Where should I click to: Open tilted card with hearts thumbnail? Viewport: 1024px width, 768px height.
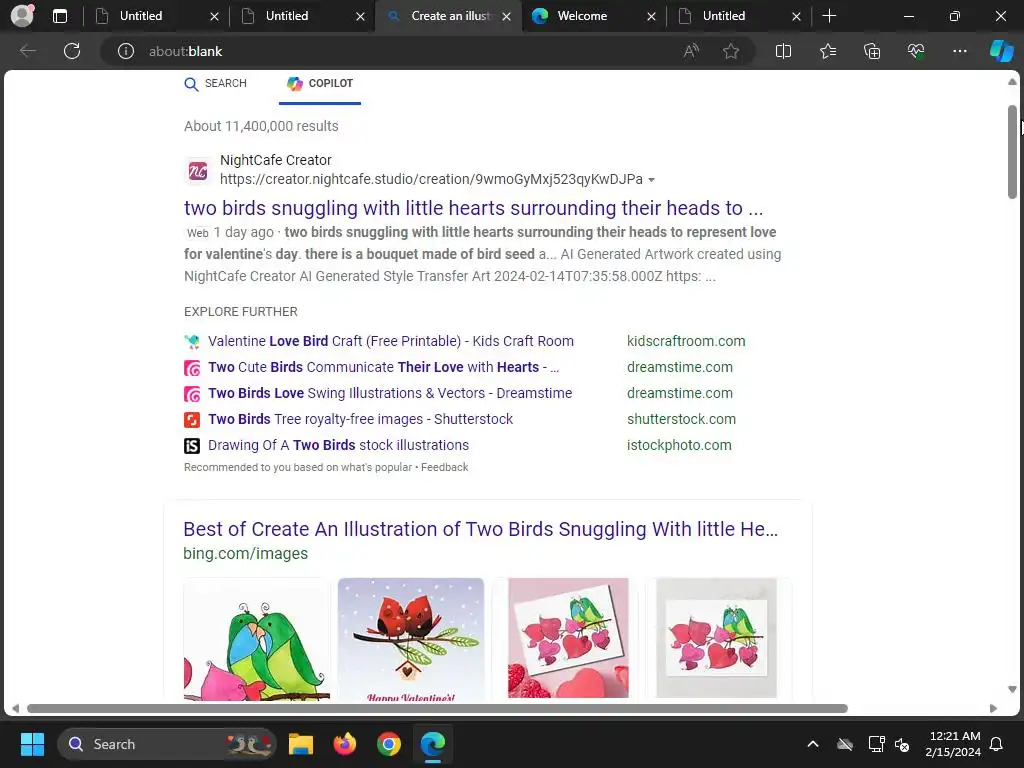568,638
